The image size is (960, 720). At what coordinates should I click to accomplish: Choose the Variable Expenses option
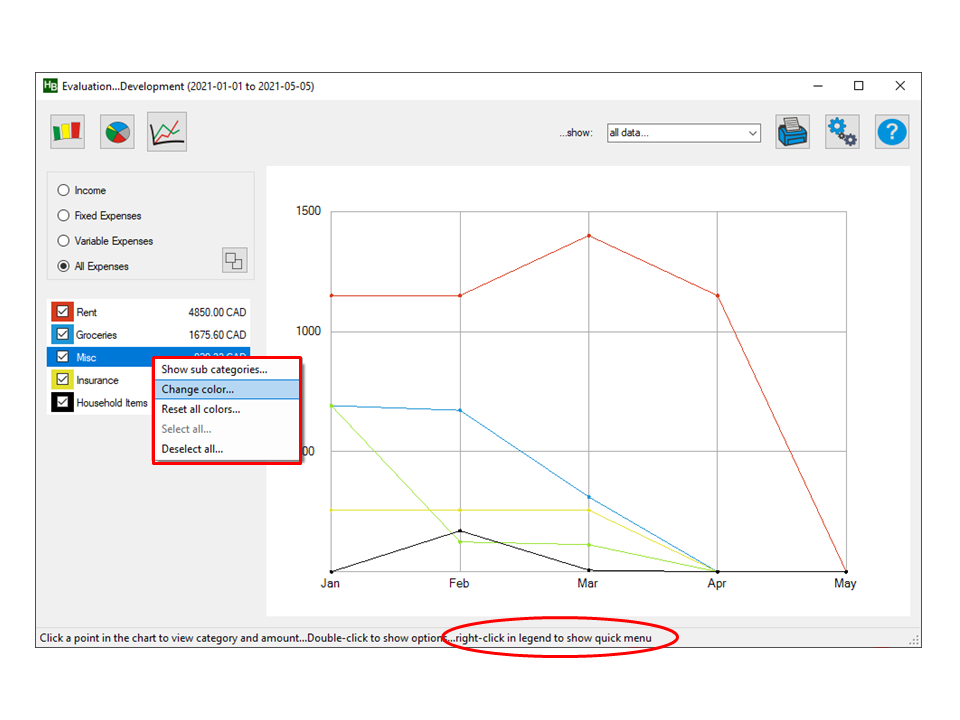tap(64, 241)
